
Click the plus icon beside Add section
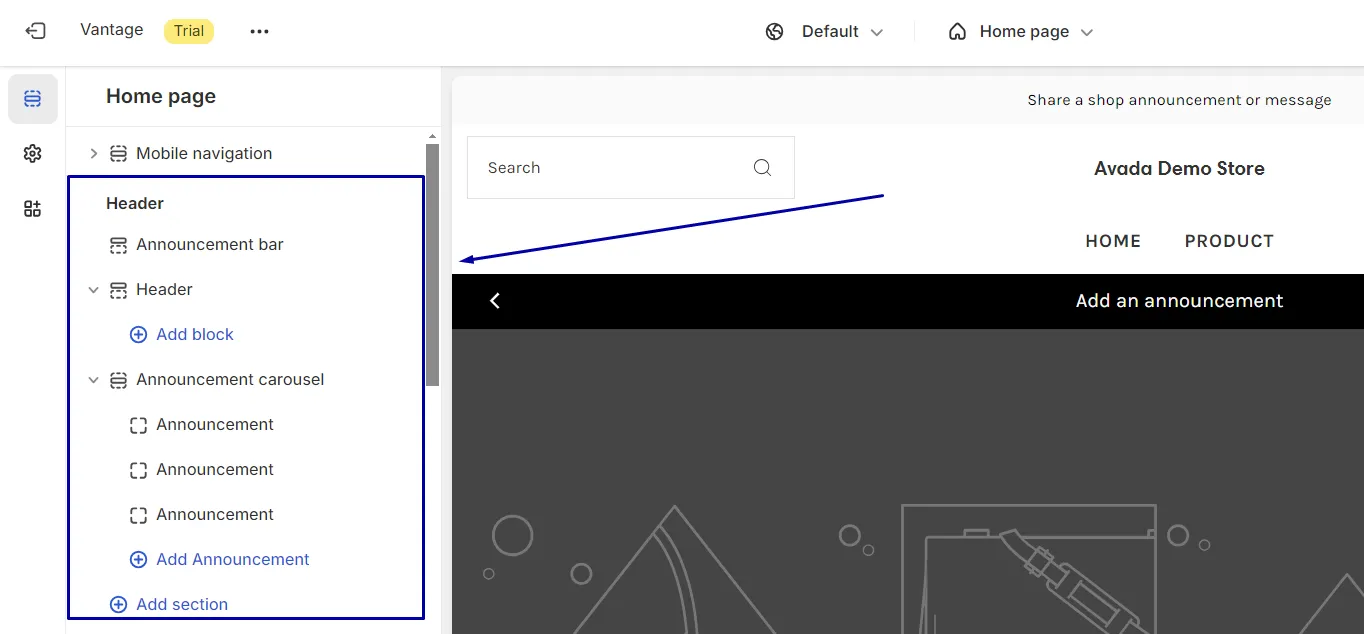[118, 605]
